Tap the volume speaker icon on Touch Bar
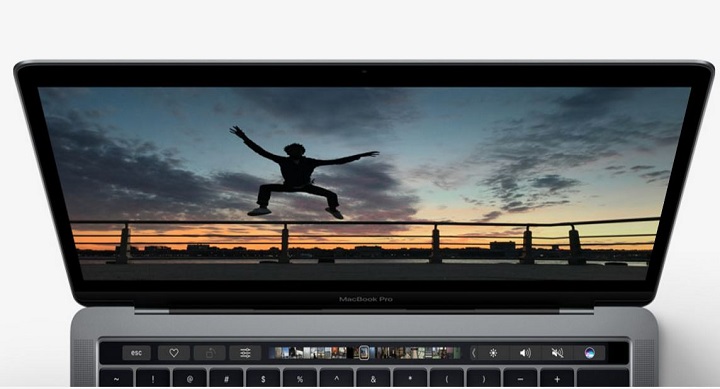Screen dimensions: 720x389 (x=525, y=353)
